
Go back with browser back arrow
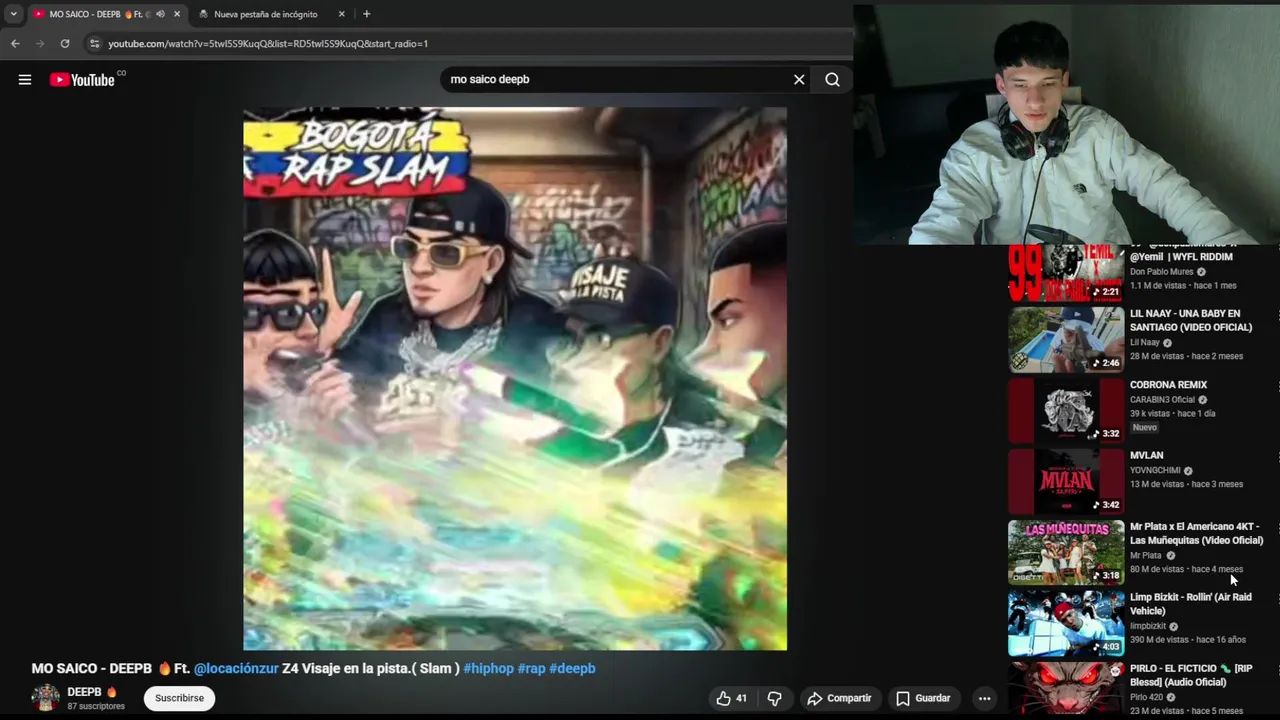(15, 44)
